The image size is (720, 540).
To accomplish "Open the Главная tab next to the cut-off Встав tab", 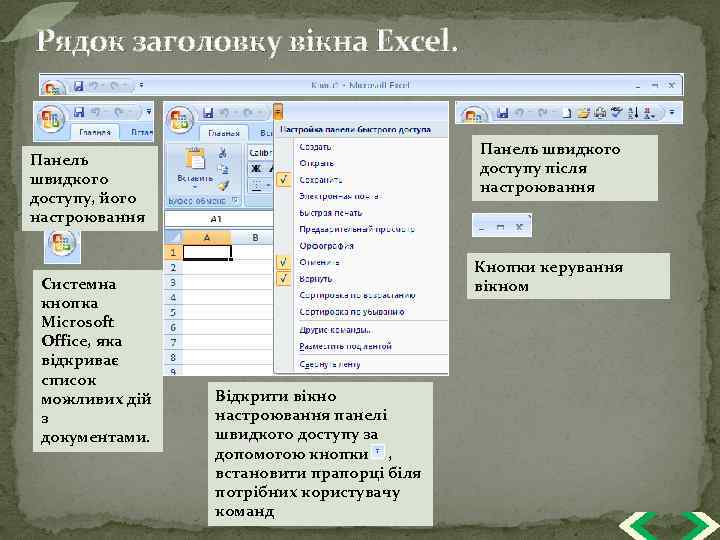I will [95, 132].
